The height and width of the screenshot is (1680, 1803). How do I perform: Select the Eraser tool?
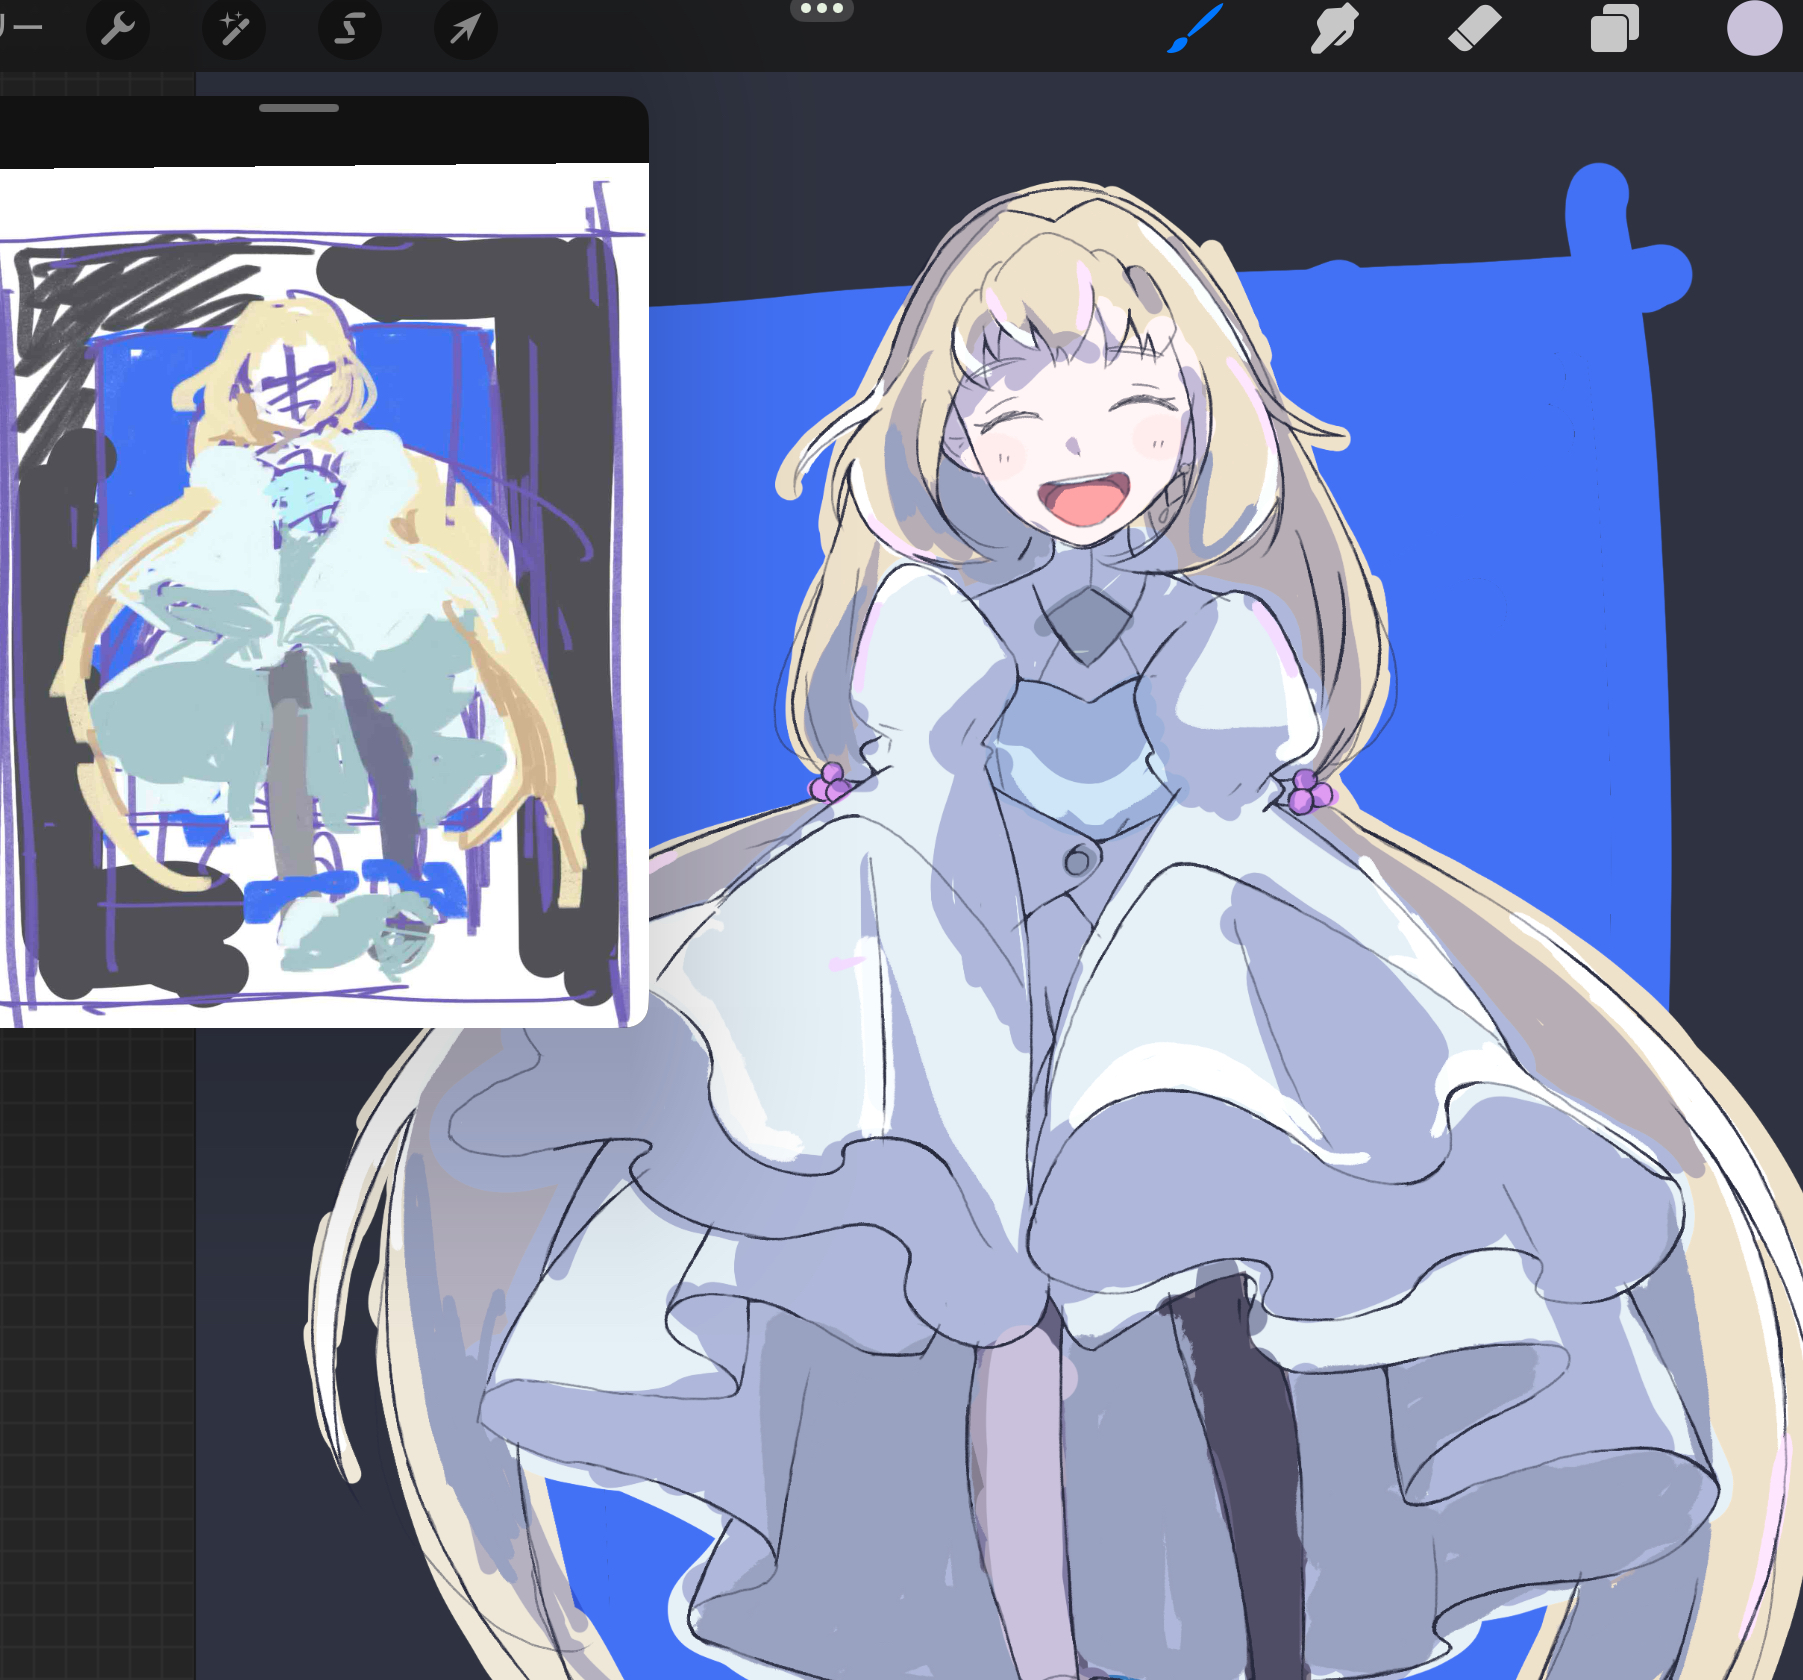(1475, 28)
